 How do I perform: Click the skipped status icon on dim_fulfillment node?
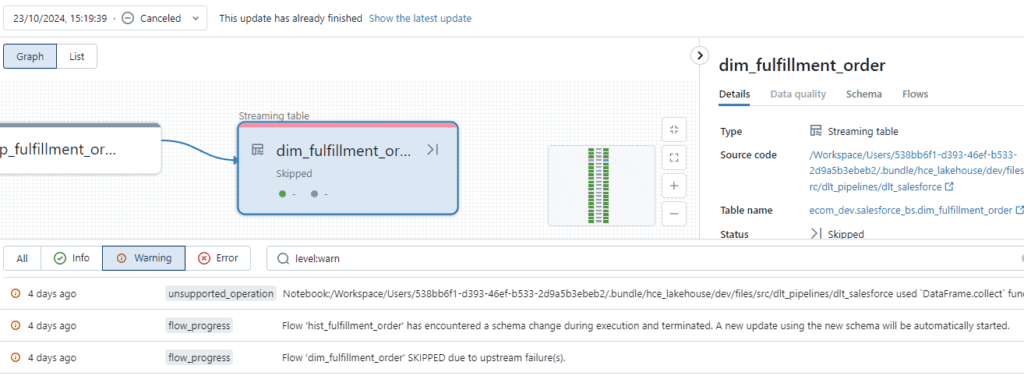click(x=432, y=150)
